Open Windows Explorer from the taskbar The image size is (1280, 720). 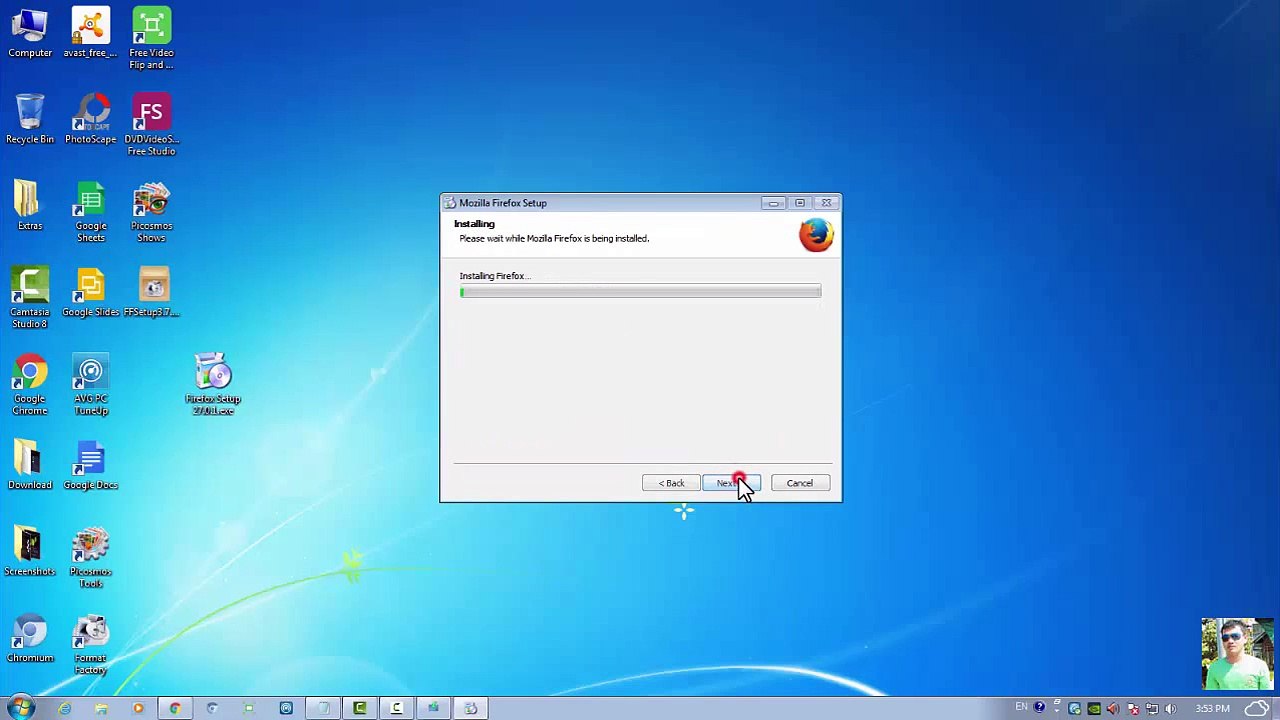(101, 709)
